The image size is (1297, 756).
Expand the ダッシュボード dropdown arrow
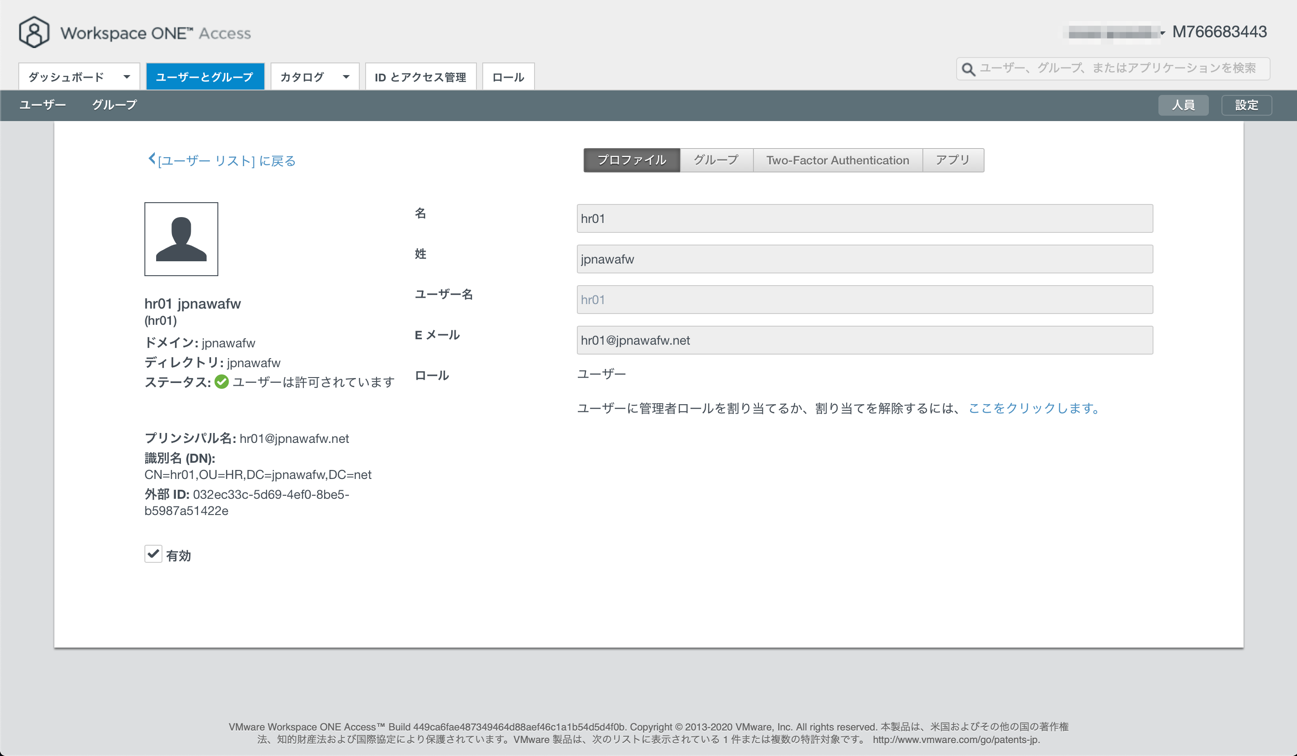[127, 77]
